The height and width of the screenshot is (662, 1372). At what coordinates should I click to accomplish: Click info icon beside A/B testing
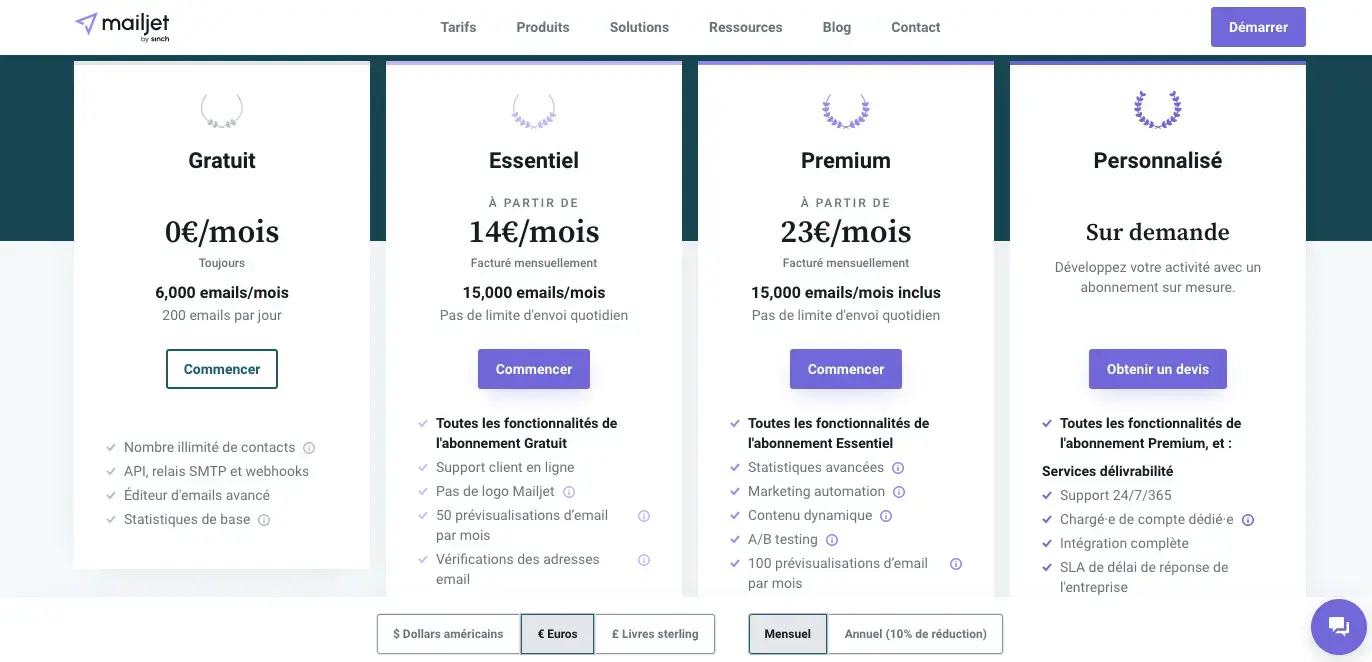click(832, 540)
